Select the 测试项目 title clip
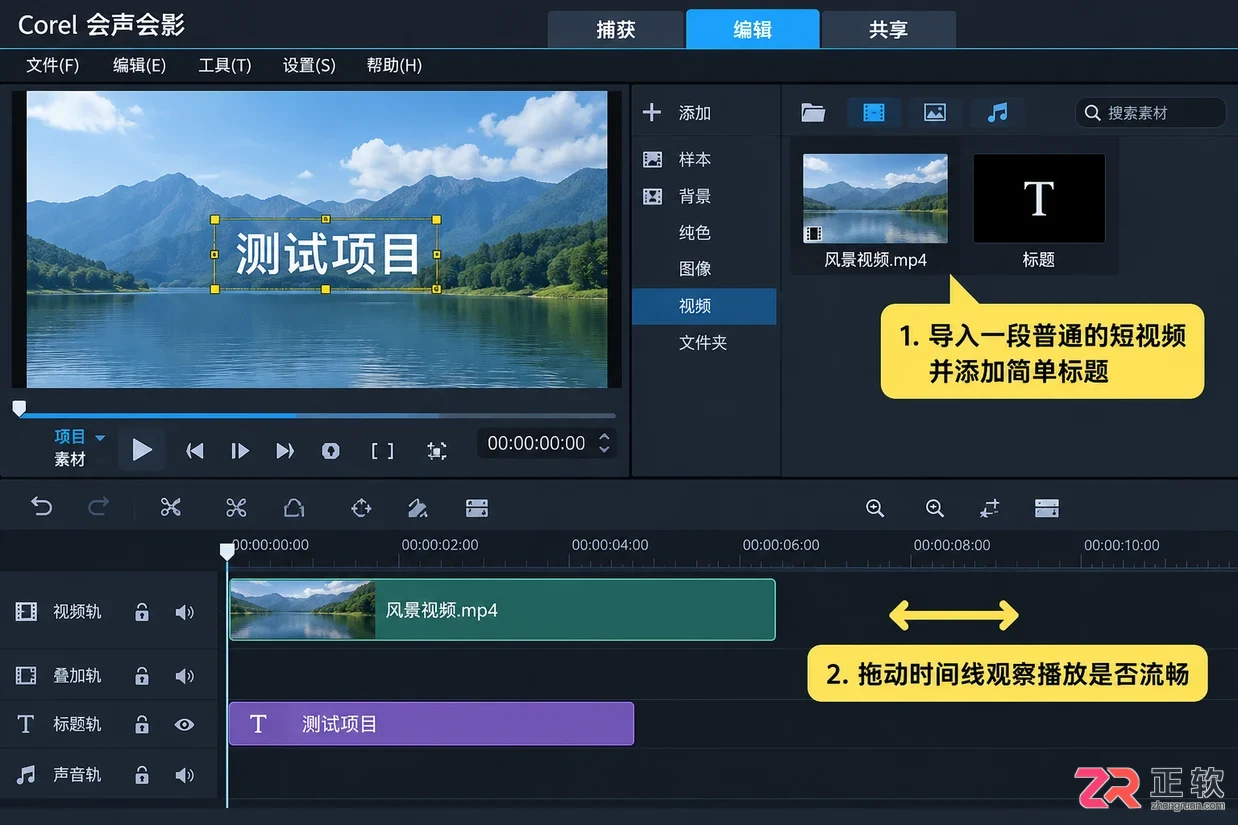1238x825 pixels. click(x=431, y=724)
